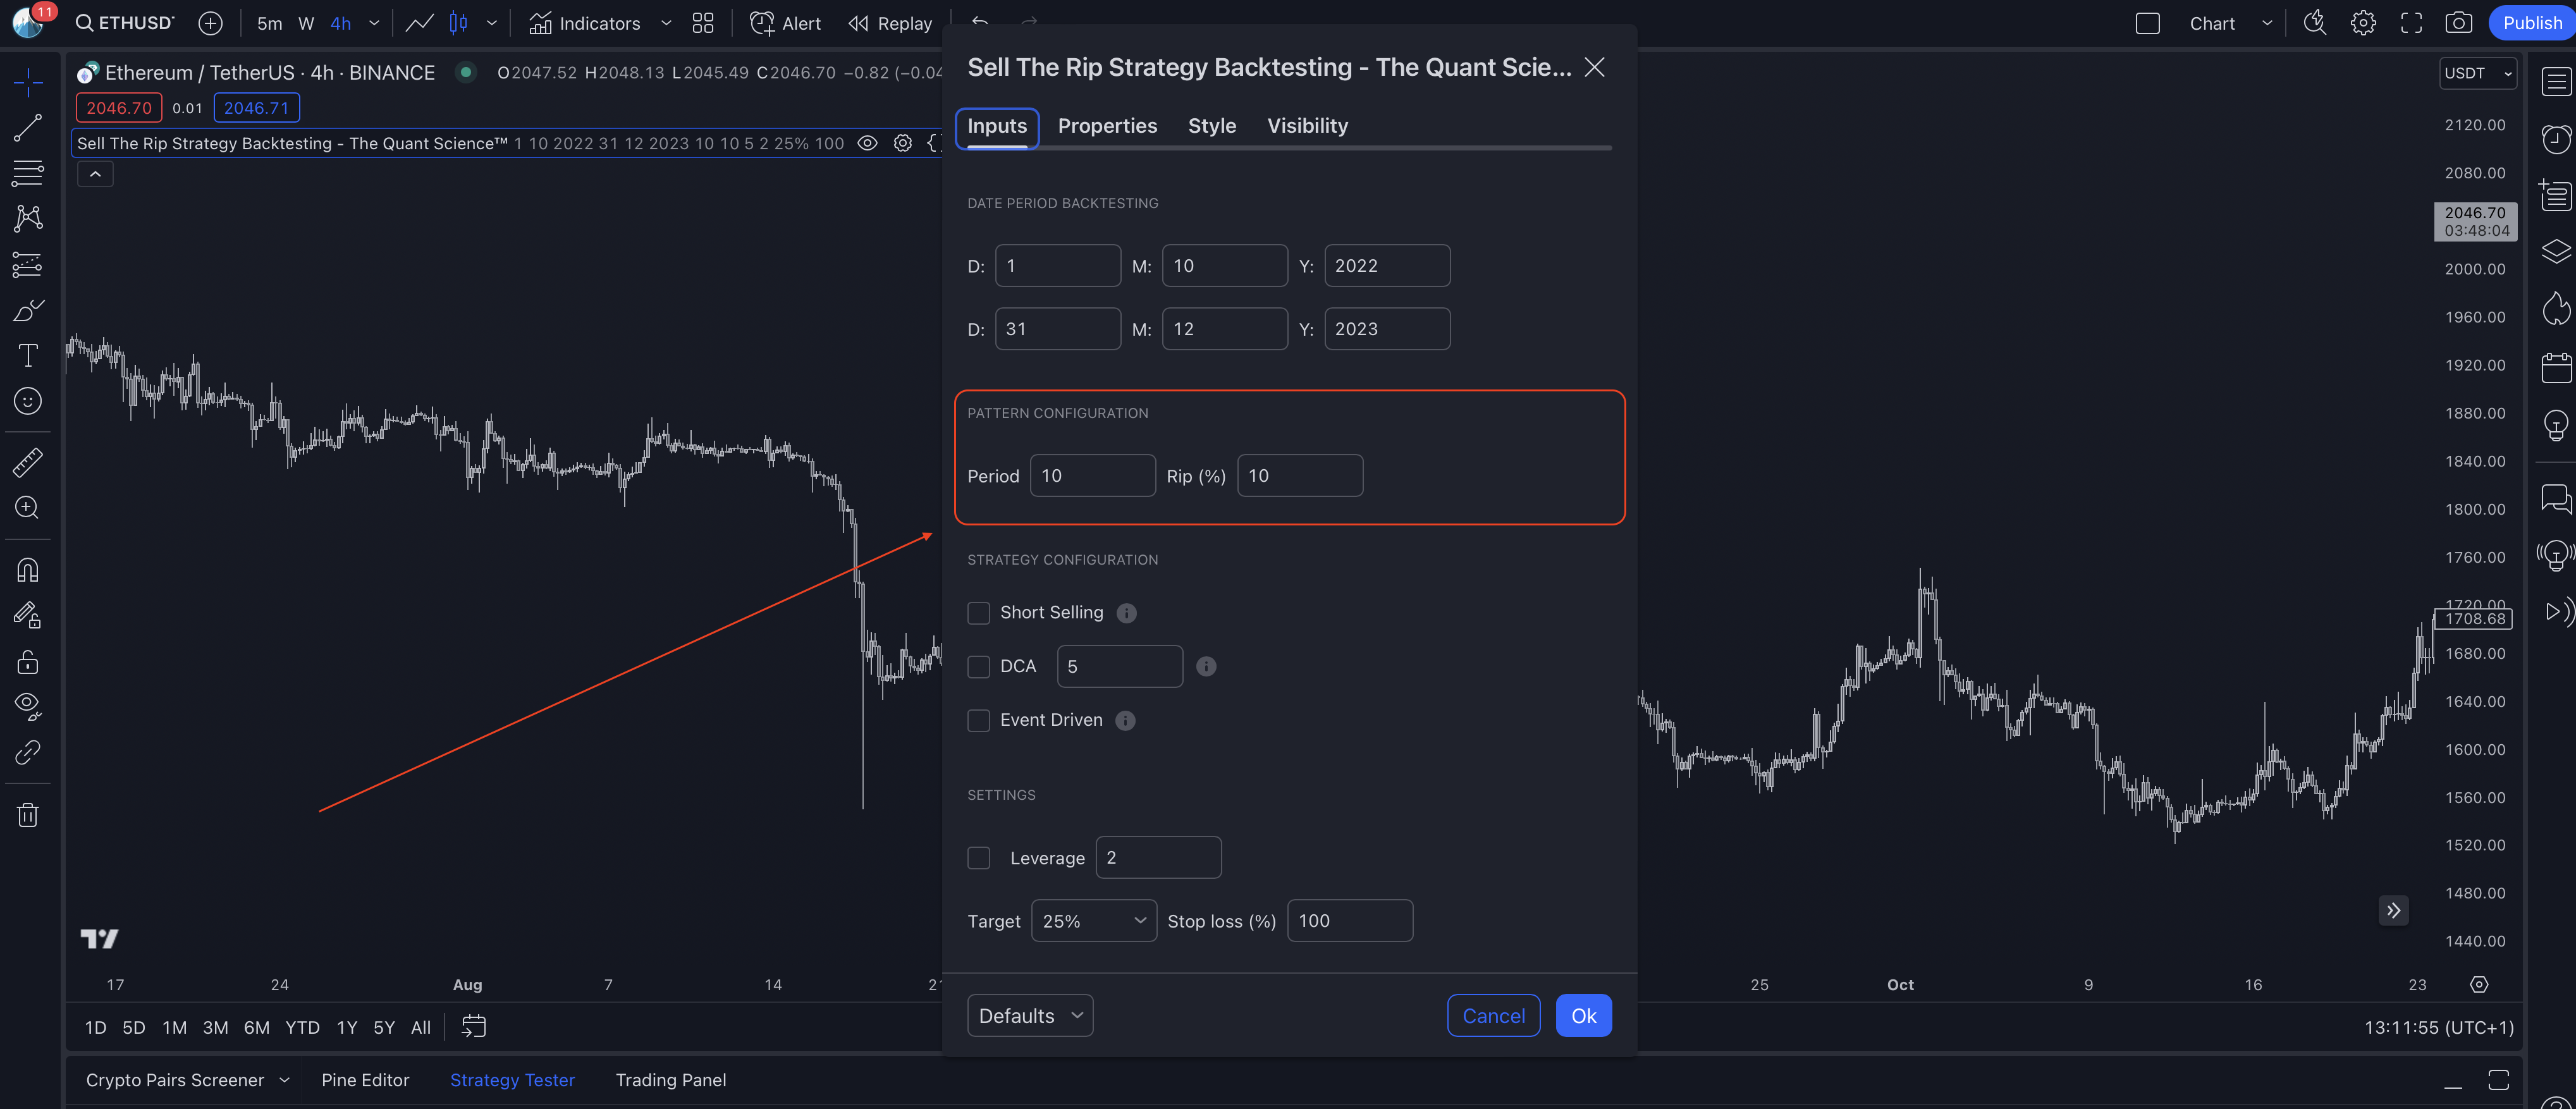Select the trend line drawing tool

[x=28, y=127]
